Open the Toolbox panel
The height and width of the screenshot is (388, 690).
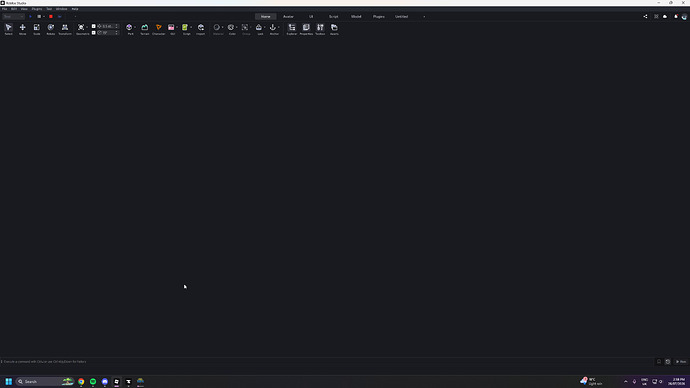tap(320, 29)
